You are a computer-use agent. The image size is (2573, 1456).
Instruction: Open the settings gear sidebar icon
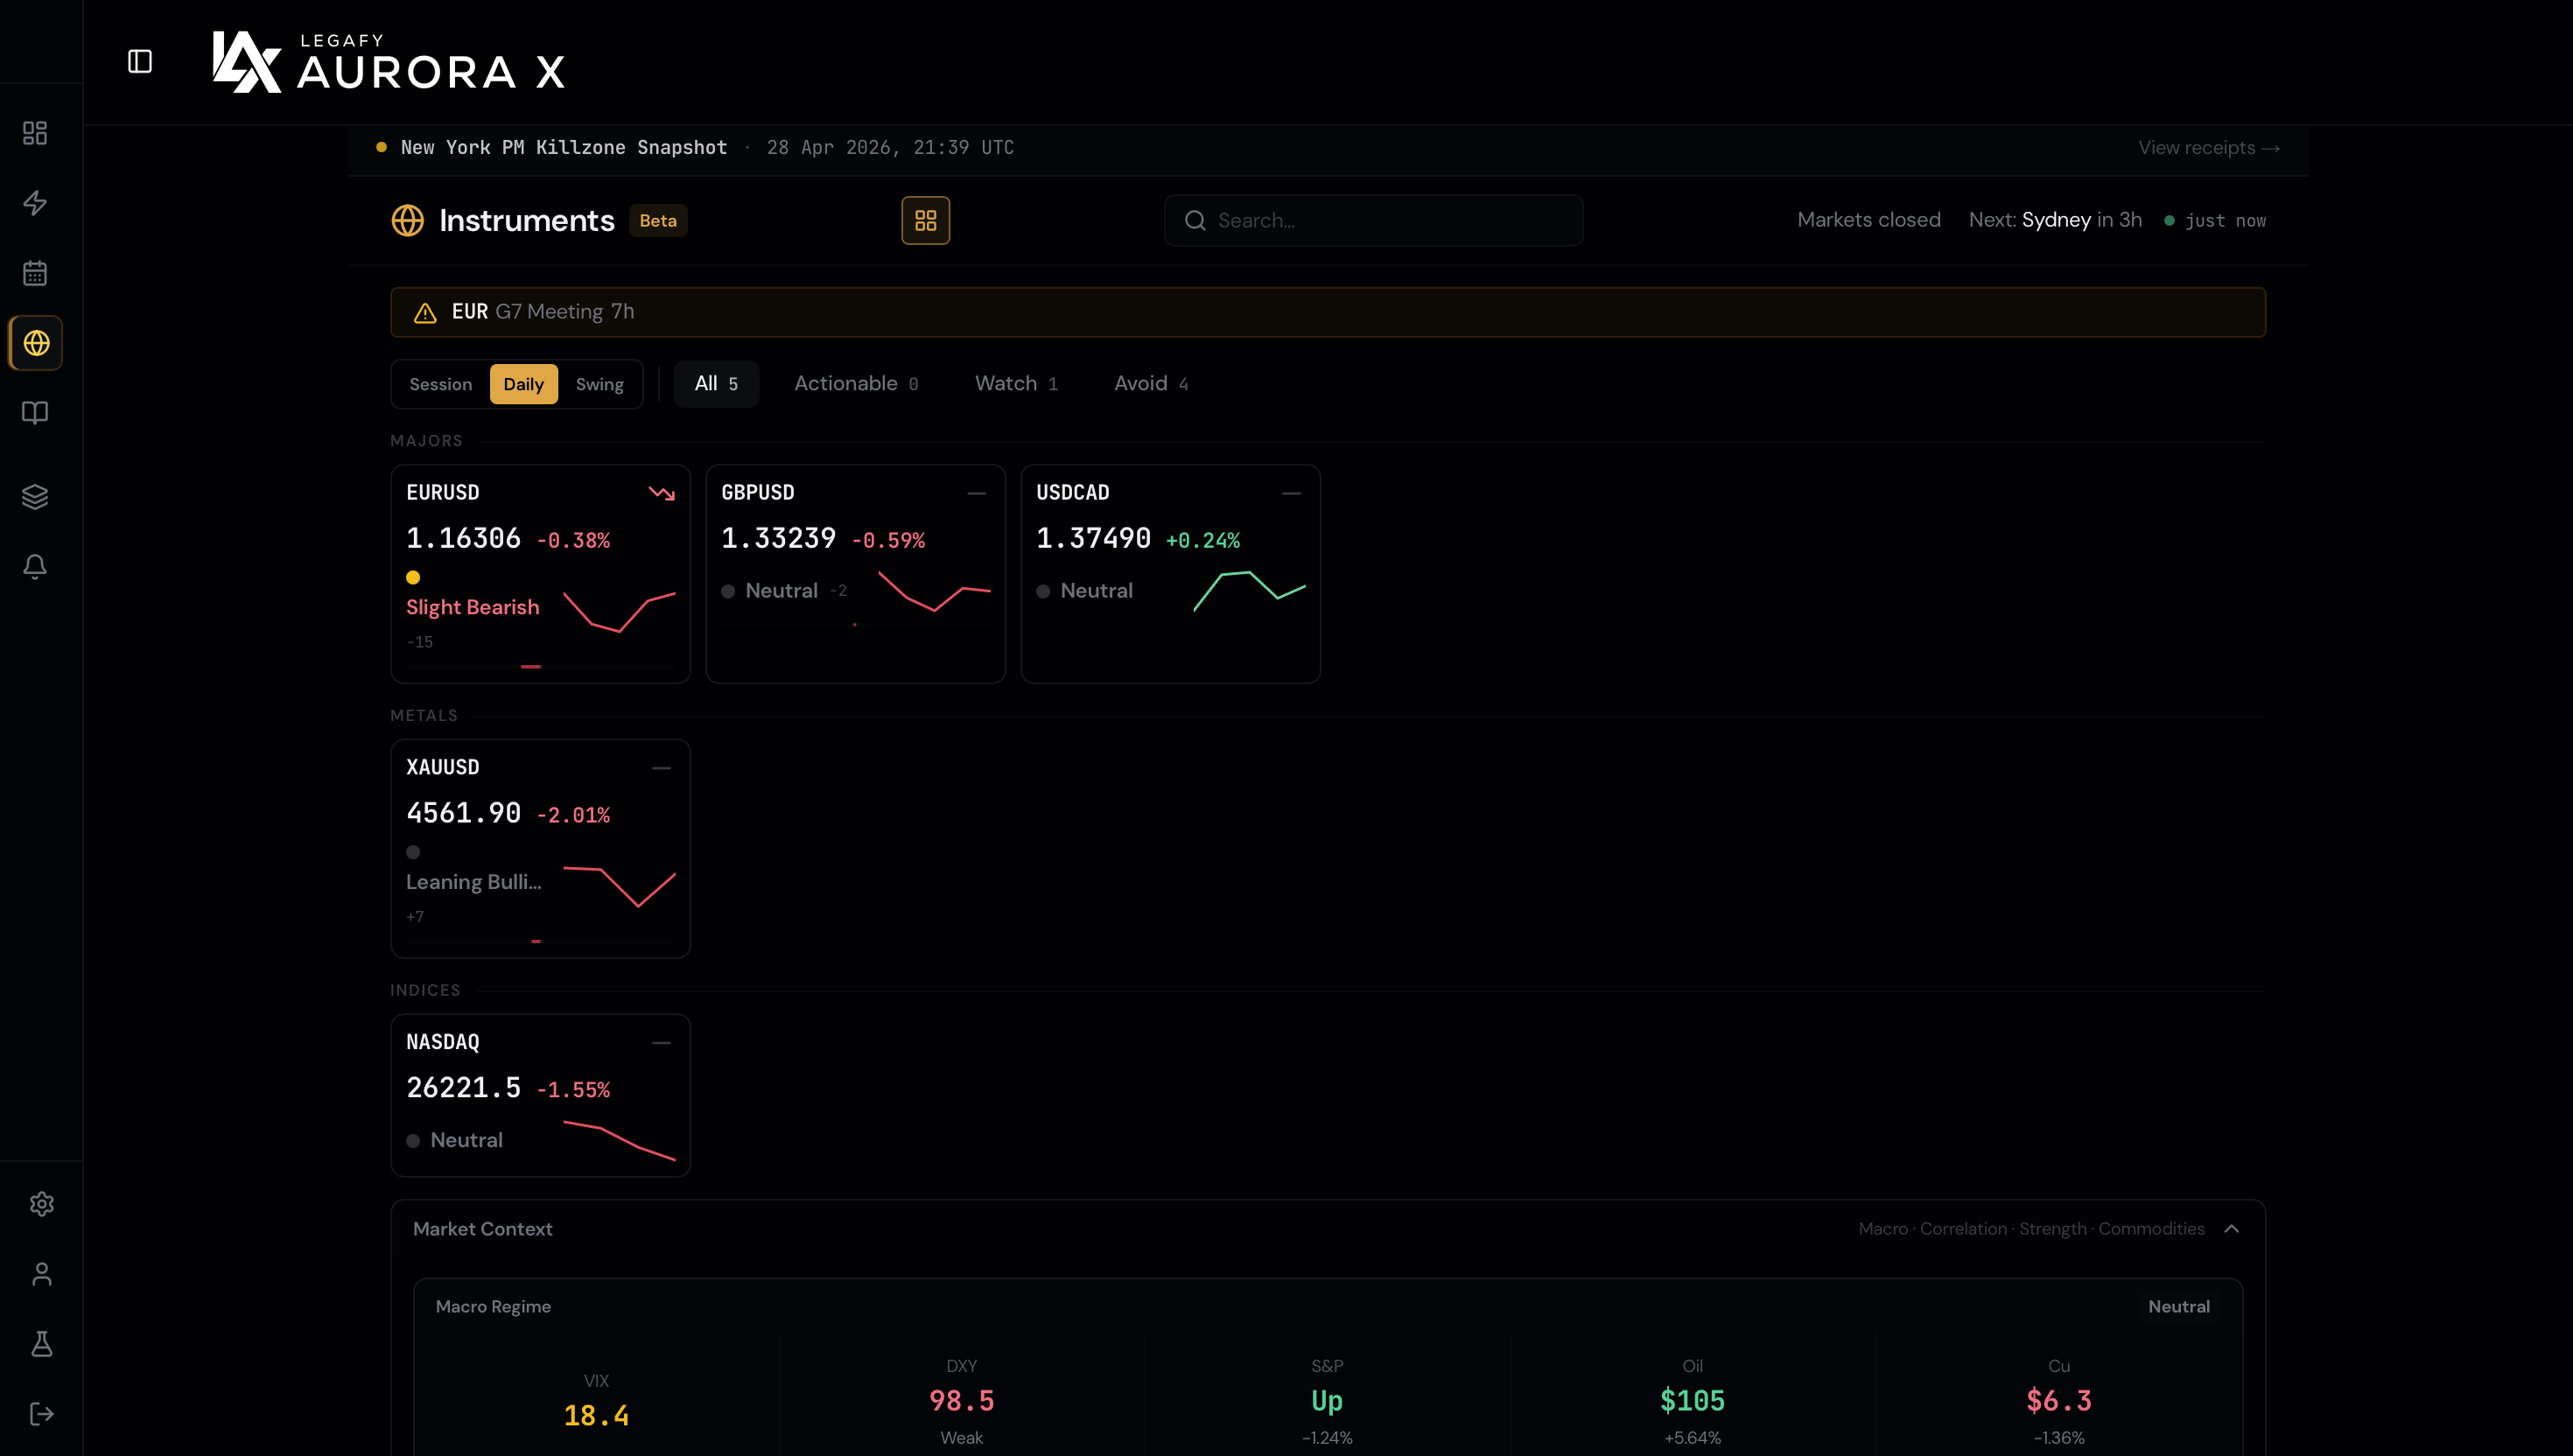pyautogui.click(x=41, y=1204)
